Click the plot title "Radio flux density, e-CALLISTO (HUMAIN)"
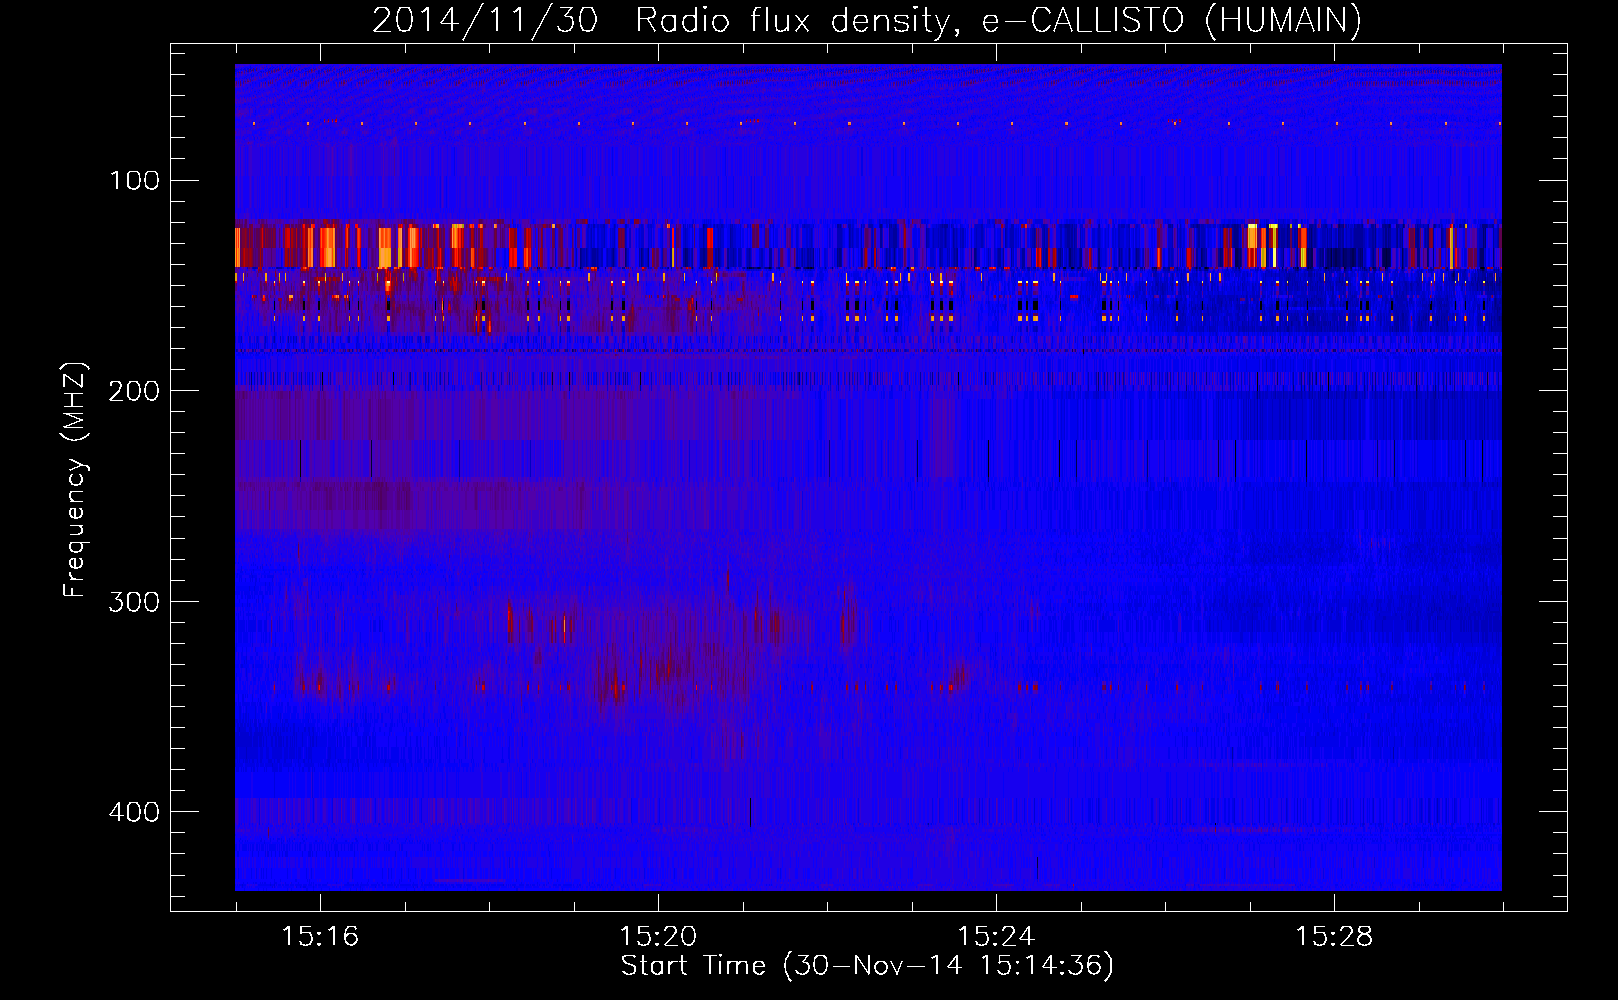1618x1000 pixels. click(x=998, y=20)
